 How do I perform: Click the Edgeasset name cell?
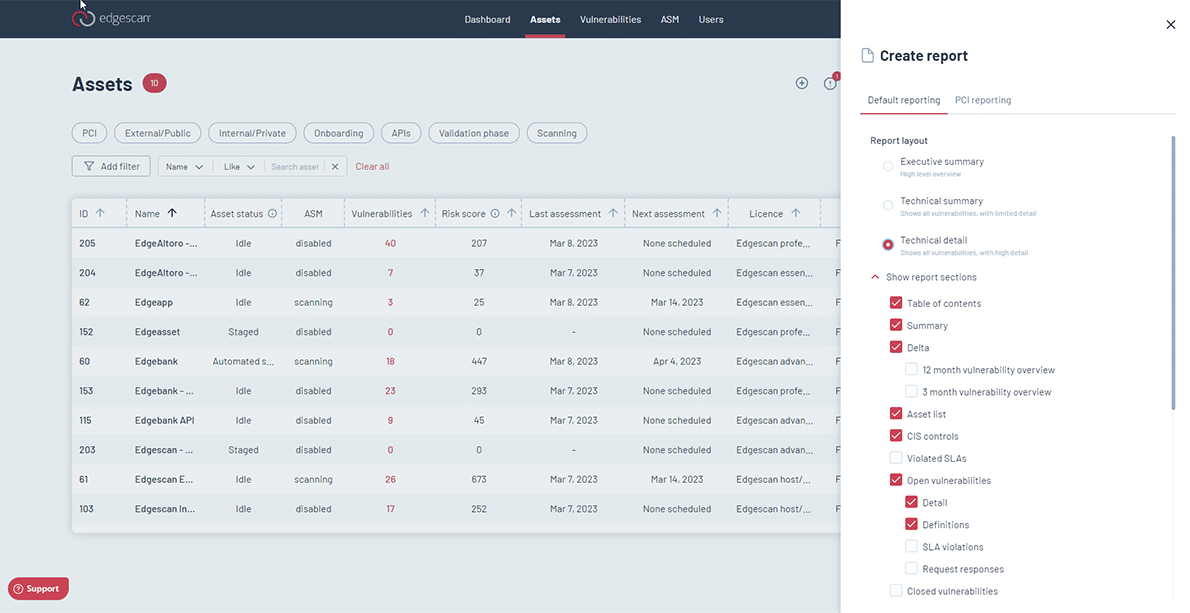click(157, 332)
